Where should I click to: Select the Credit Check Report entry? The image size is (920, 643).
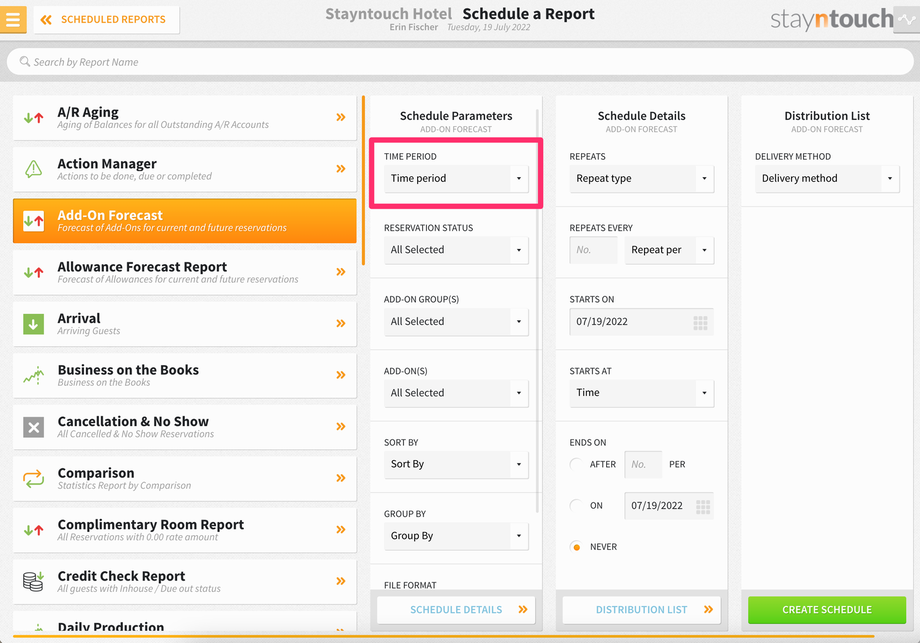coord(184,581)
